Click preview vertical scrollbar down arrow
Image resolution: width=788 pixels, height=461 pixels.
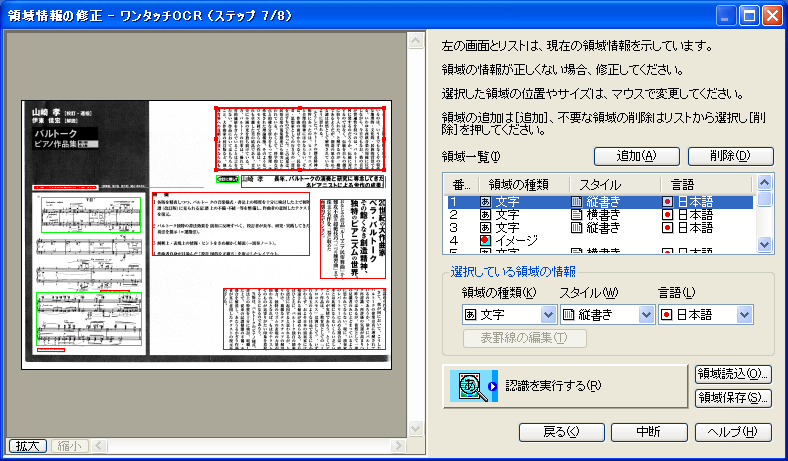(x=416, y=428)
